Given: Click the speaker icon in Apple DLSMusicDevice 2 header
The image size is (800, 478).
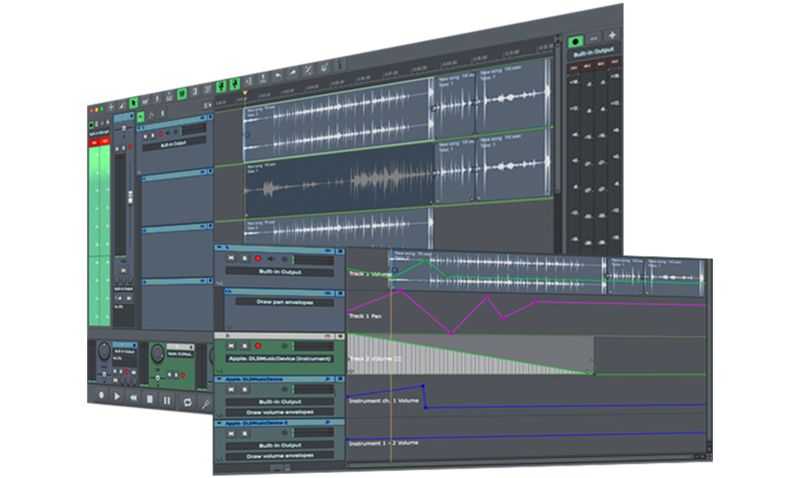Looking at the screenshot, I should (x=327, y=422).
